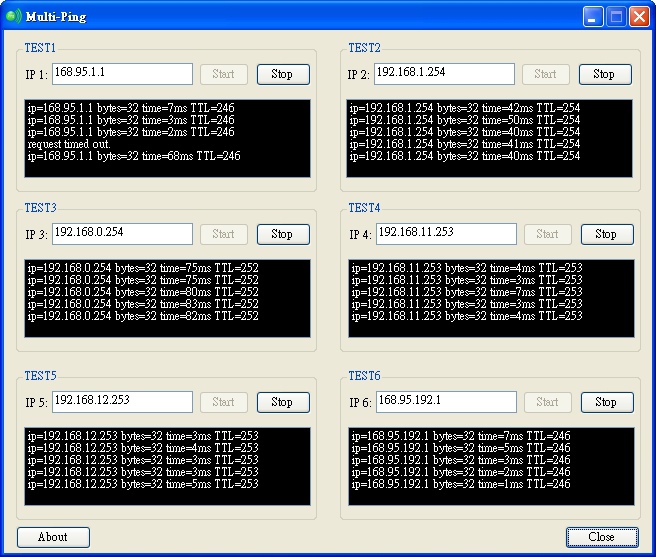Click TEST4 result line with time=7ms
The width and height of the screenshot is (656, 557).
pos(467,292)
